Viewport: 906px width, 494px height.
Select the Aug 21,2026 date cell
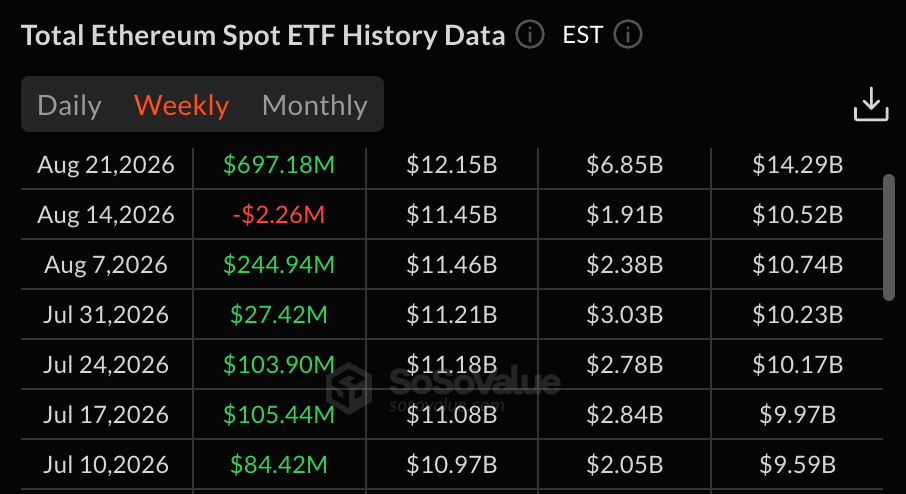point(106,165)
